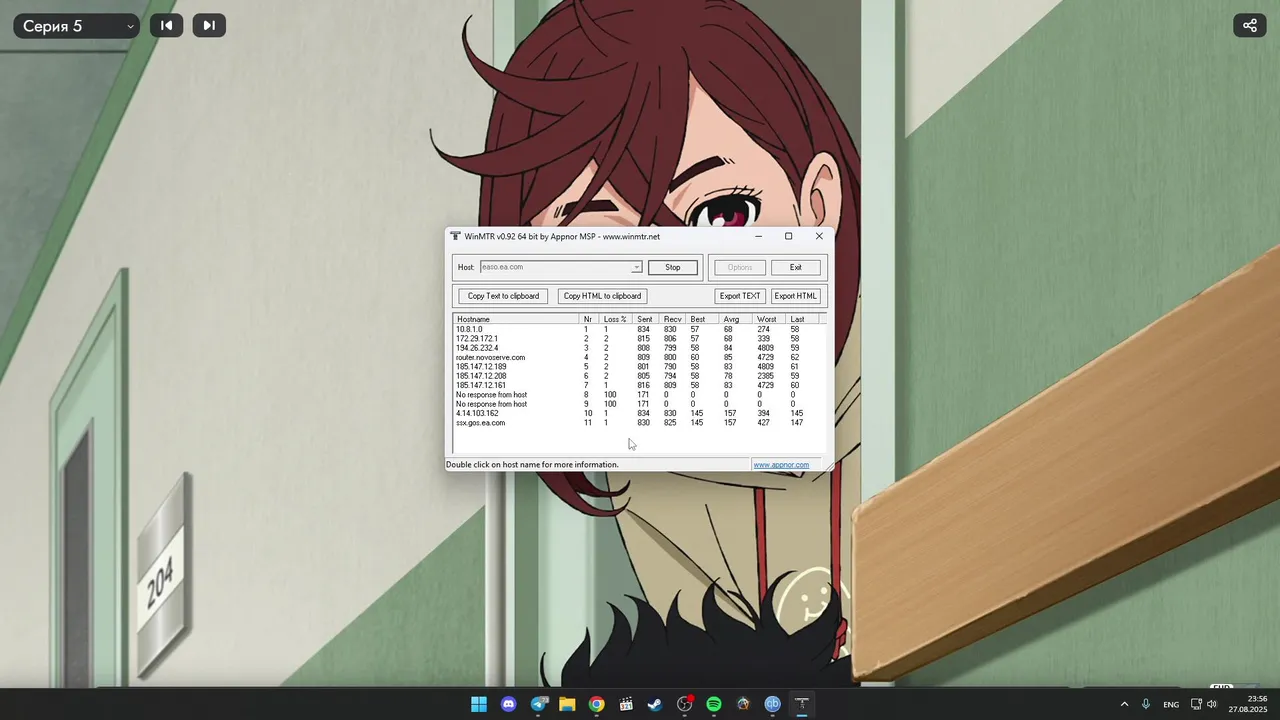Click the Stop button in WinMTR
Screen dimensions: 1280x720
point(672,267)
